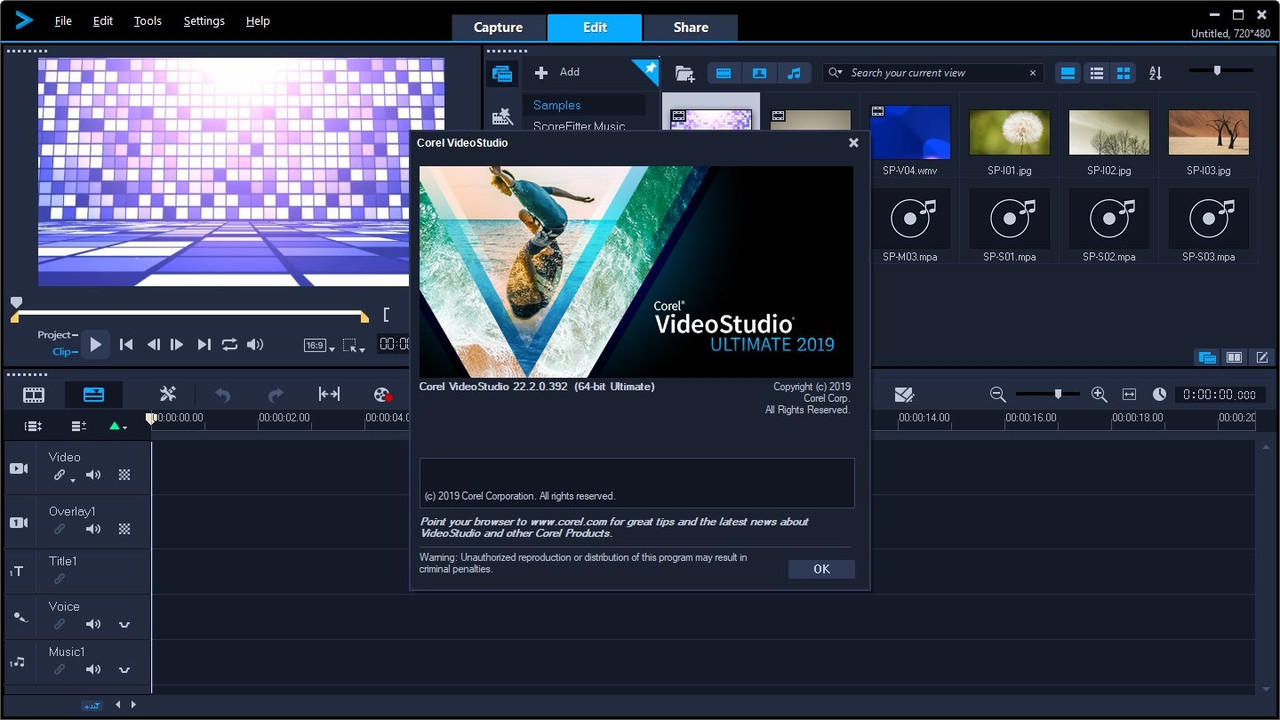Toggle video files filter in library

point(724,73)
